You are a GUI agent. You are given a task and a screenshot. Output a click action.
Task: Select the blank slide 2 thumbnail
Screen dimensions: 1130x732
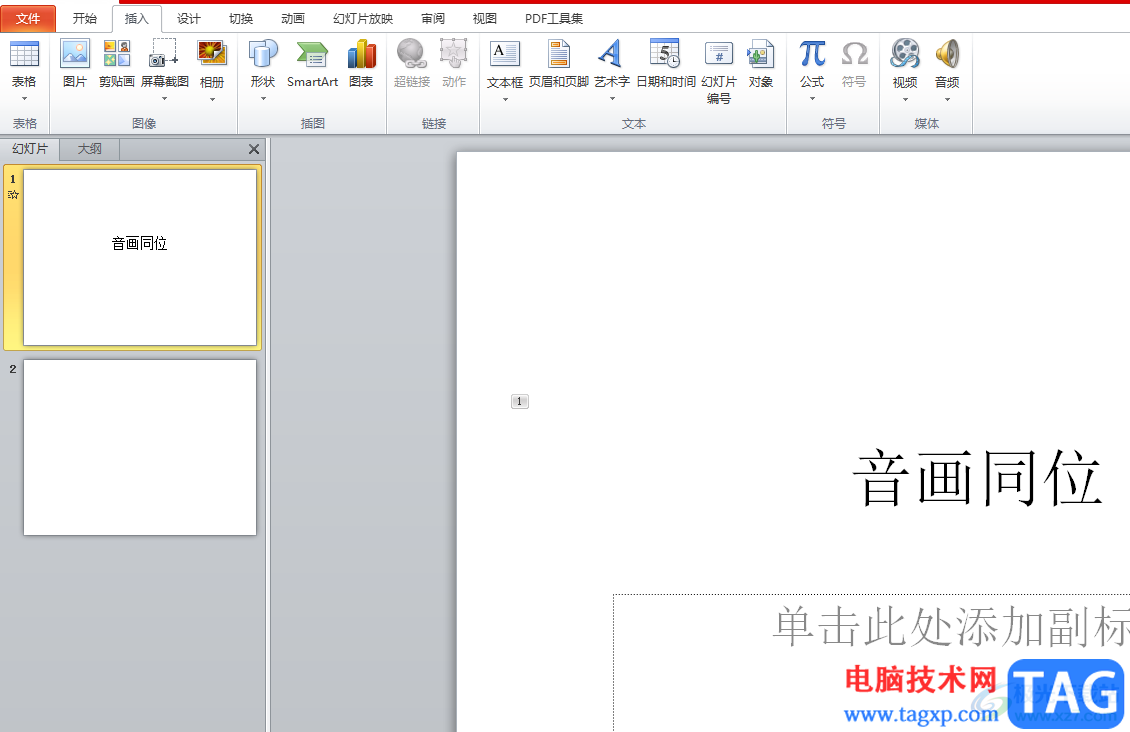click(x=140, y=447)
